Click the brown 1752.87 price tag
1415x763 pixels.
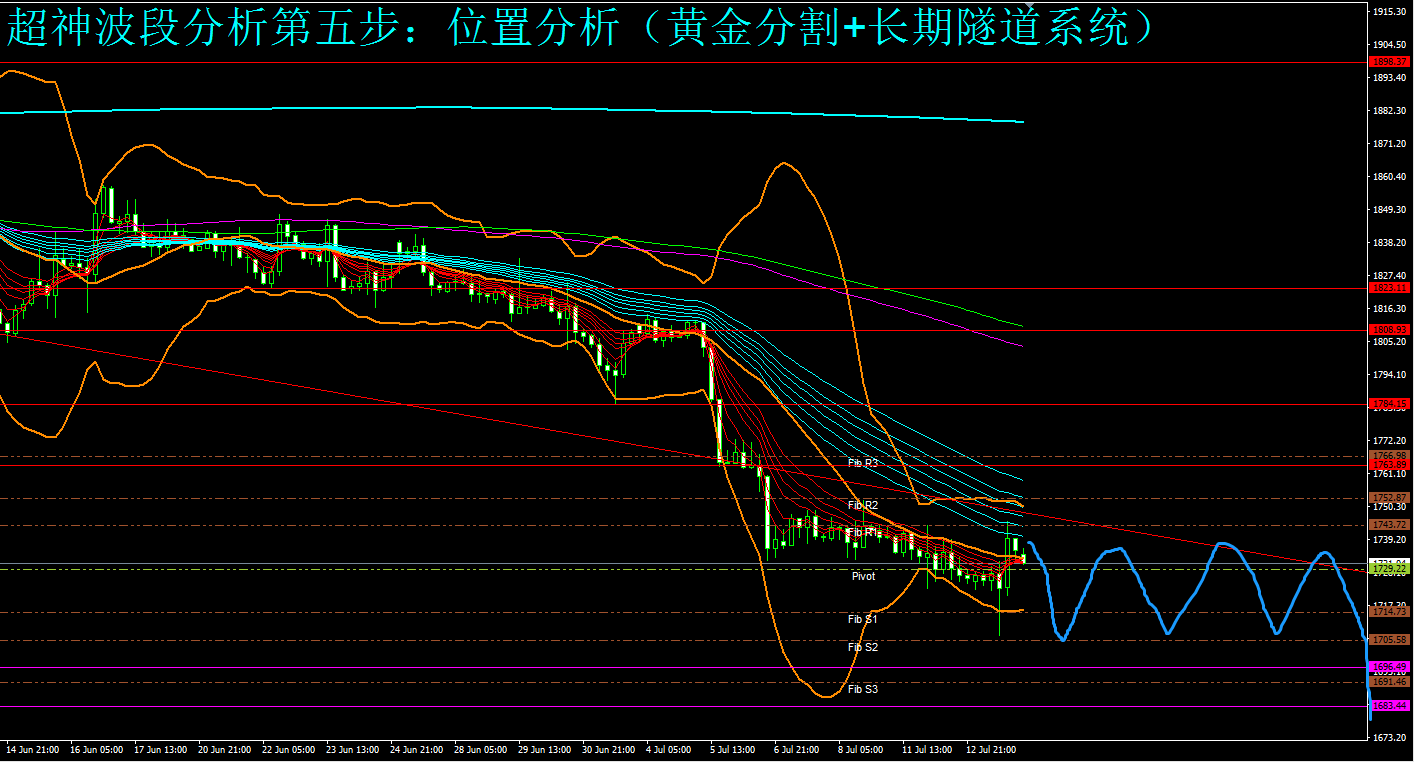1389,498
